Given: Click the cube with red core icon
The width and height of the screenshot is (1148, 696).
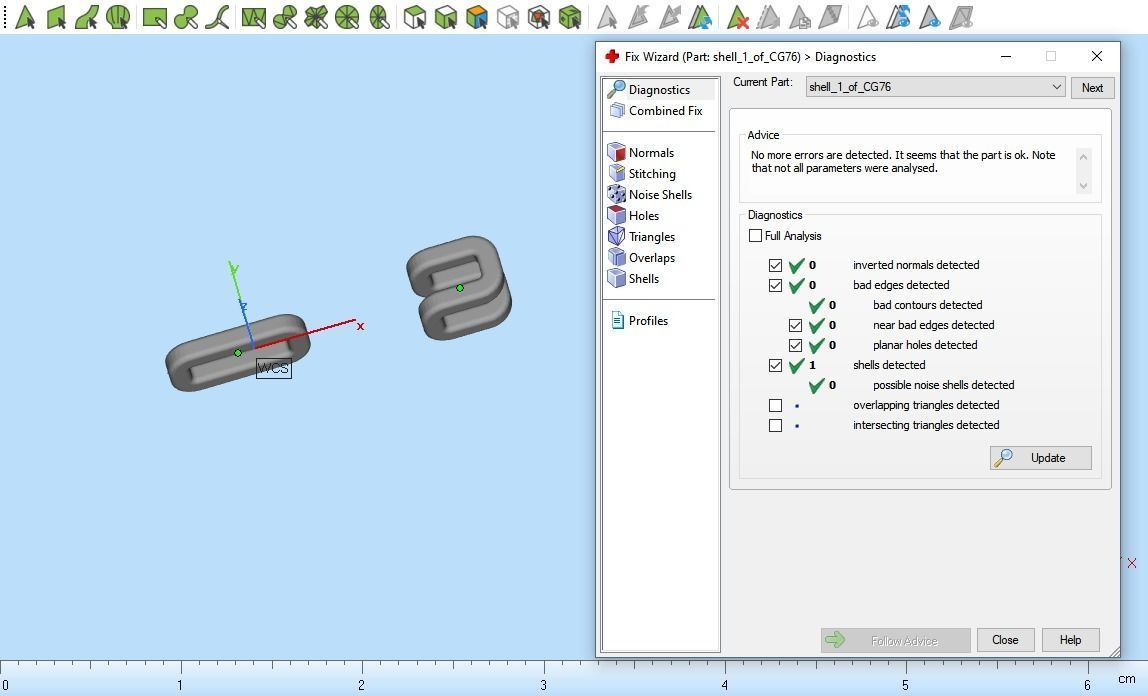Looking at the screenshot, I should pyautogui.click(x=538, y=17).
